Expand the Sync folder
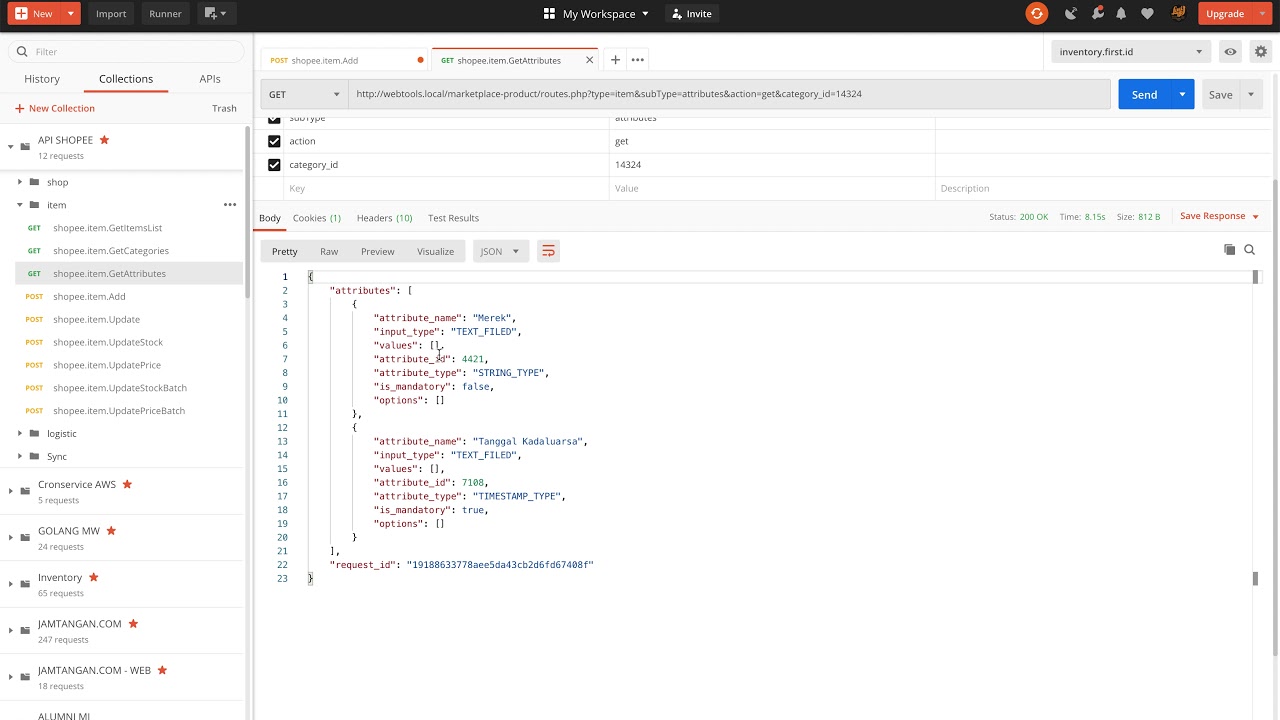 pyautogui.click(x=20, y=457)
